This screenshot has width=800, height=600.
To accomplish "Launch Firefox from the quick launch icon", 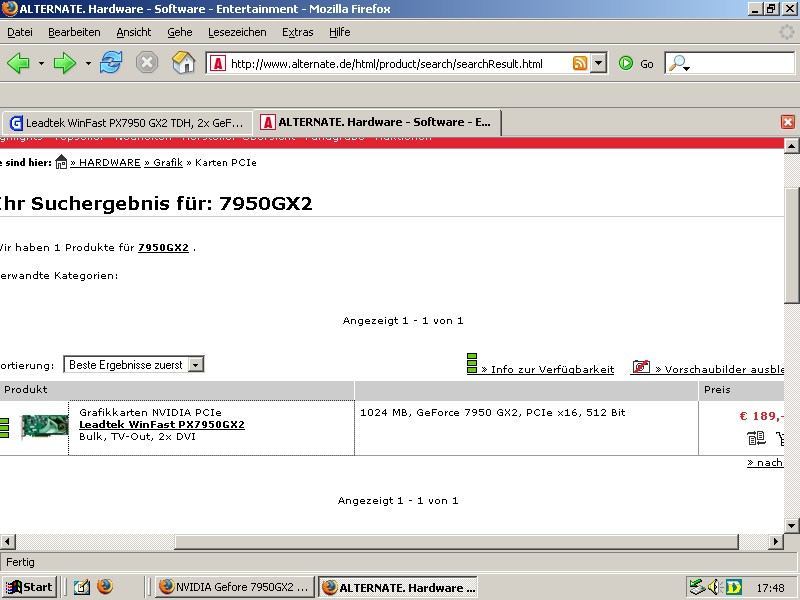I will [105, 587].
